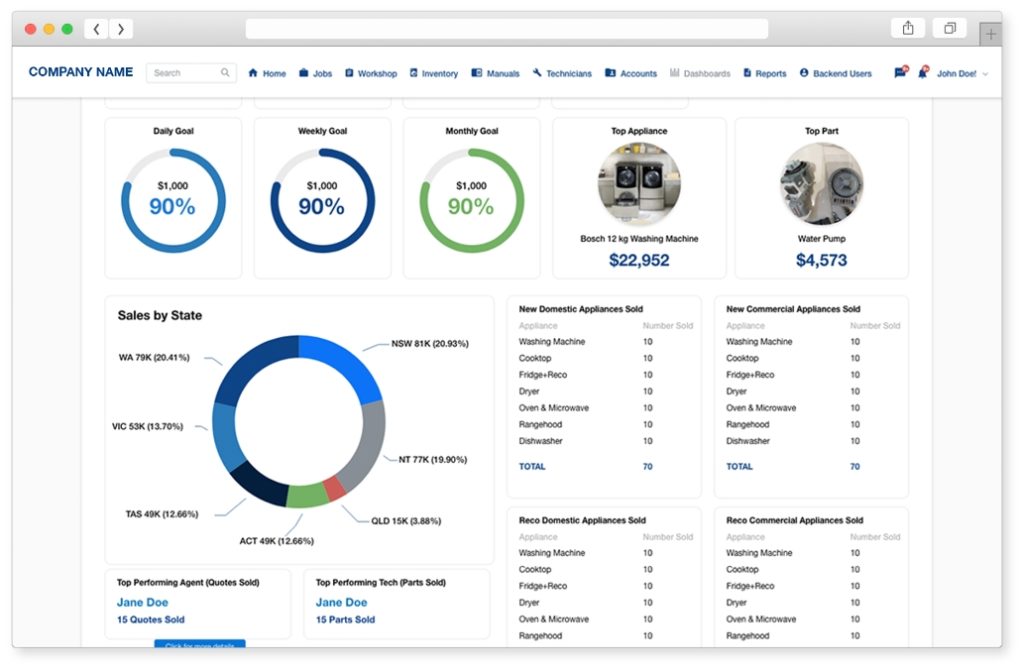Click the Technicians wrench icon

(x=536, y=72)
